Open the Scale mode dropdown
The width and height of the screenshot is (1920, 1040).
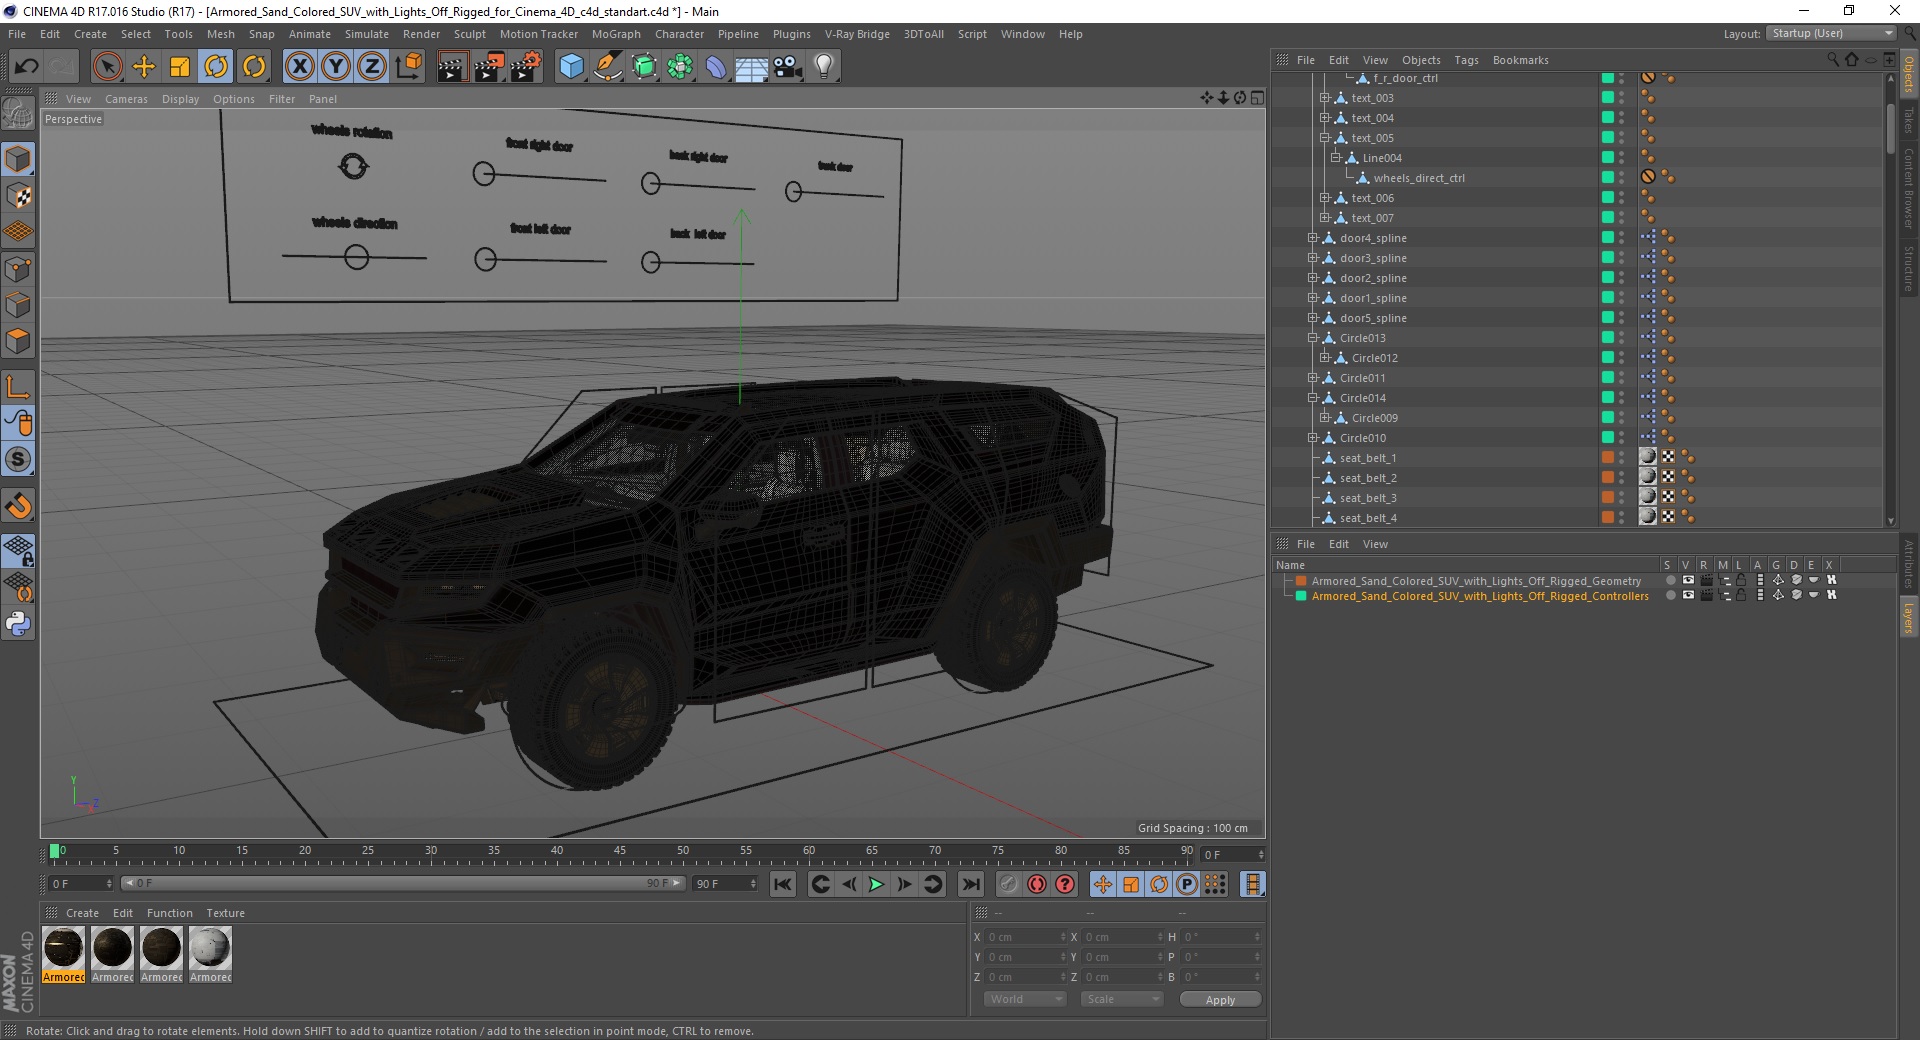tap(1122, 999)
